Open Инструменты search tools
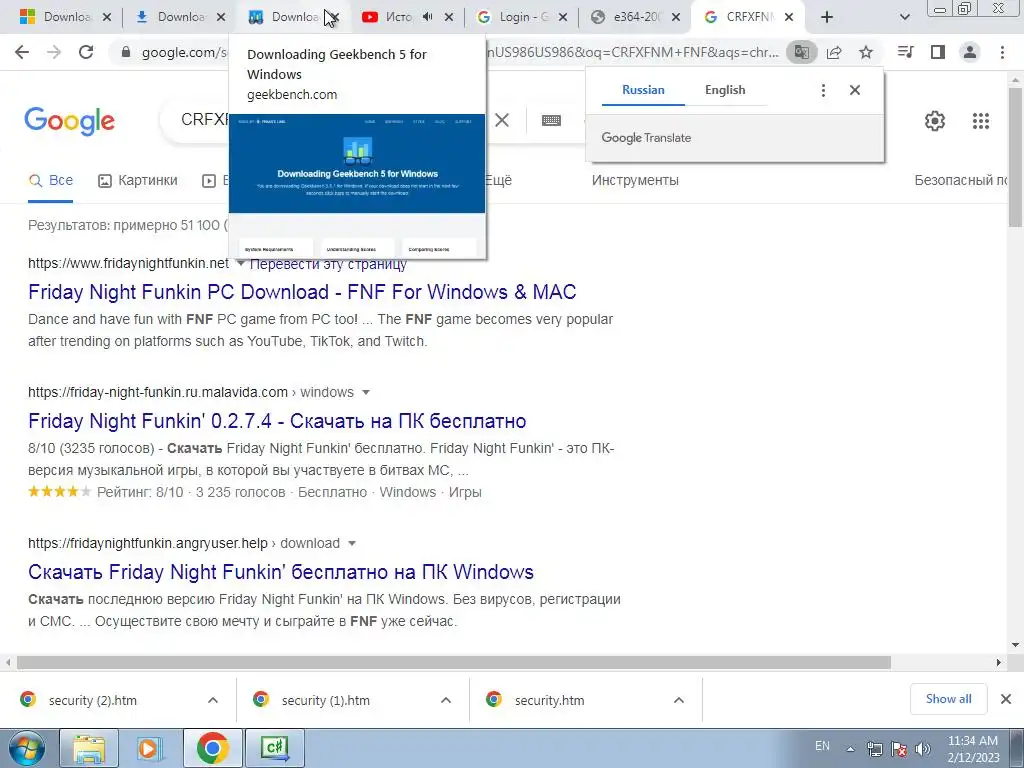This screenshot has height=768, width=1024. click(x=635, y=180)
